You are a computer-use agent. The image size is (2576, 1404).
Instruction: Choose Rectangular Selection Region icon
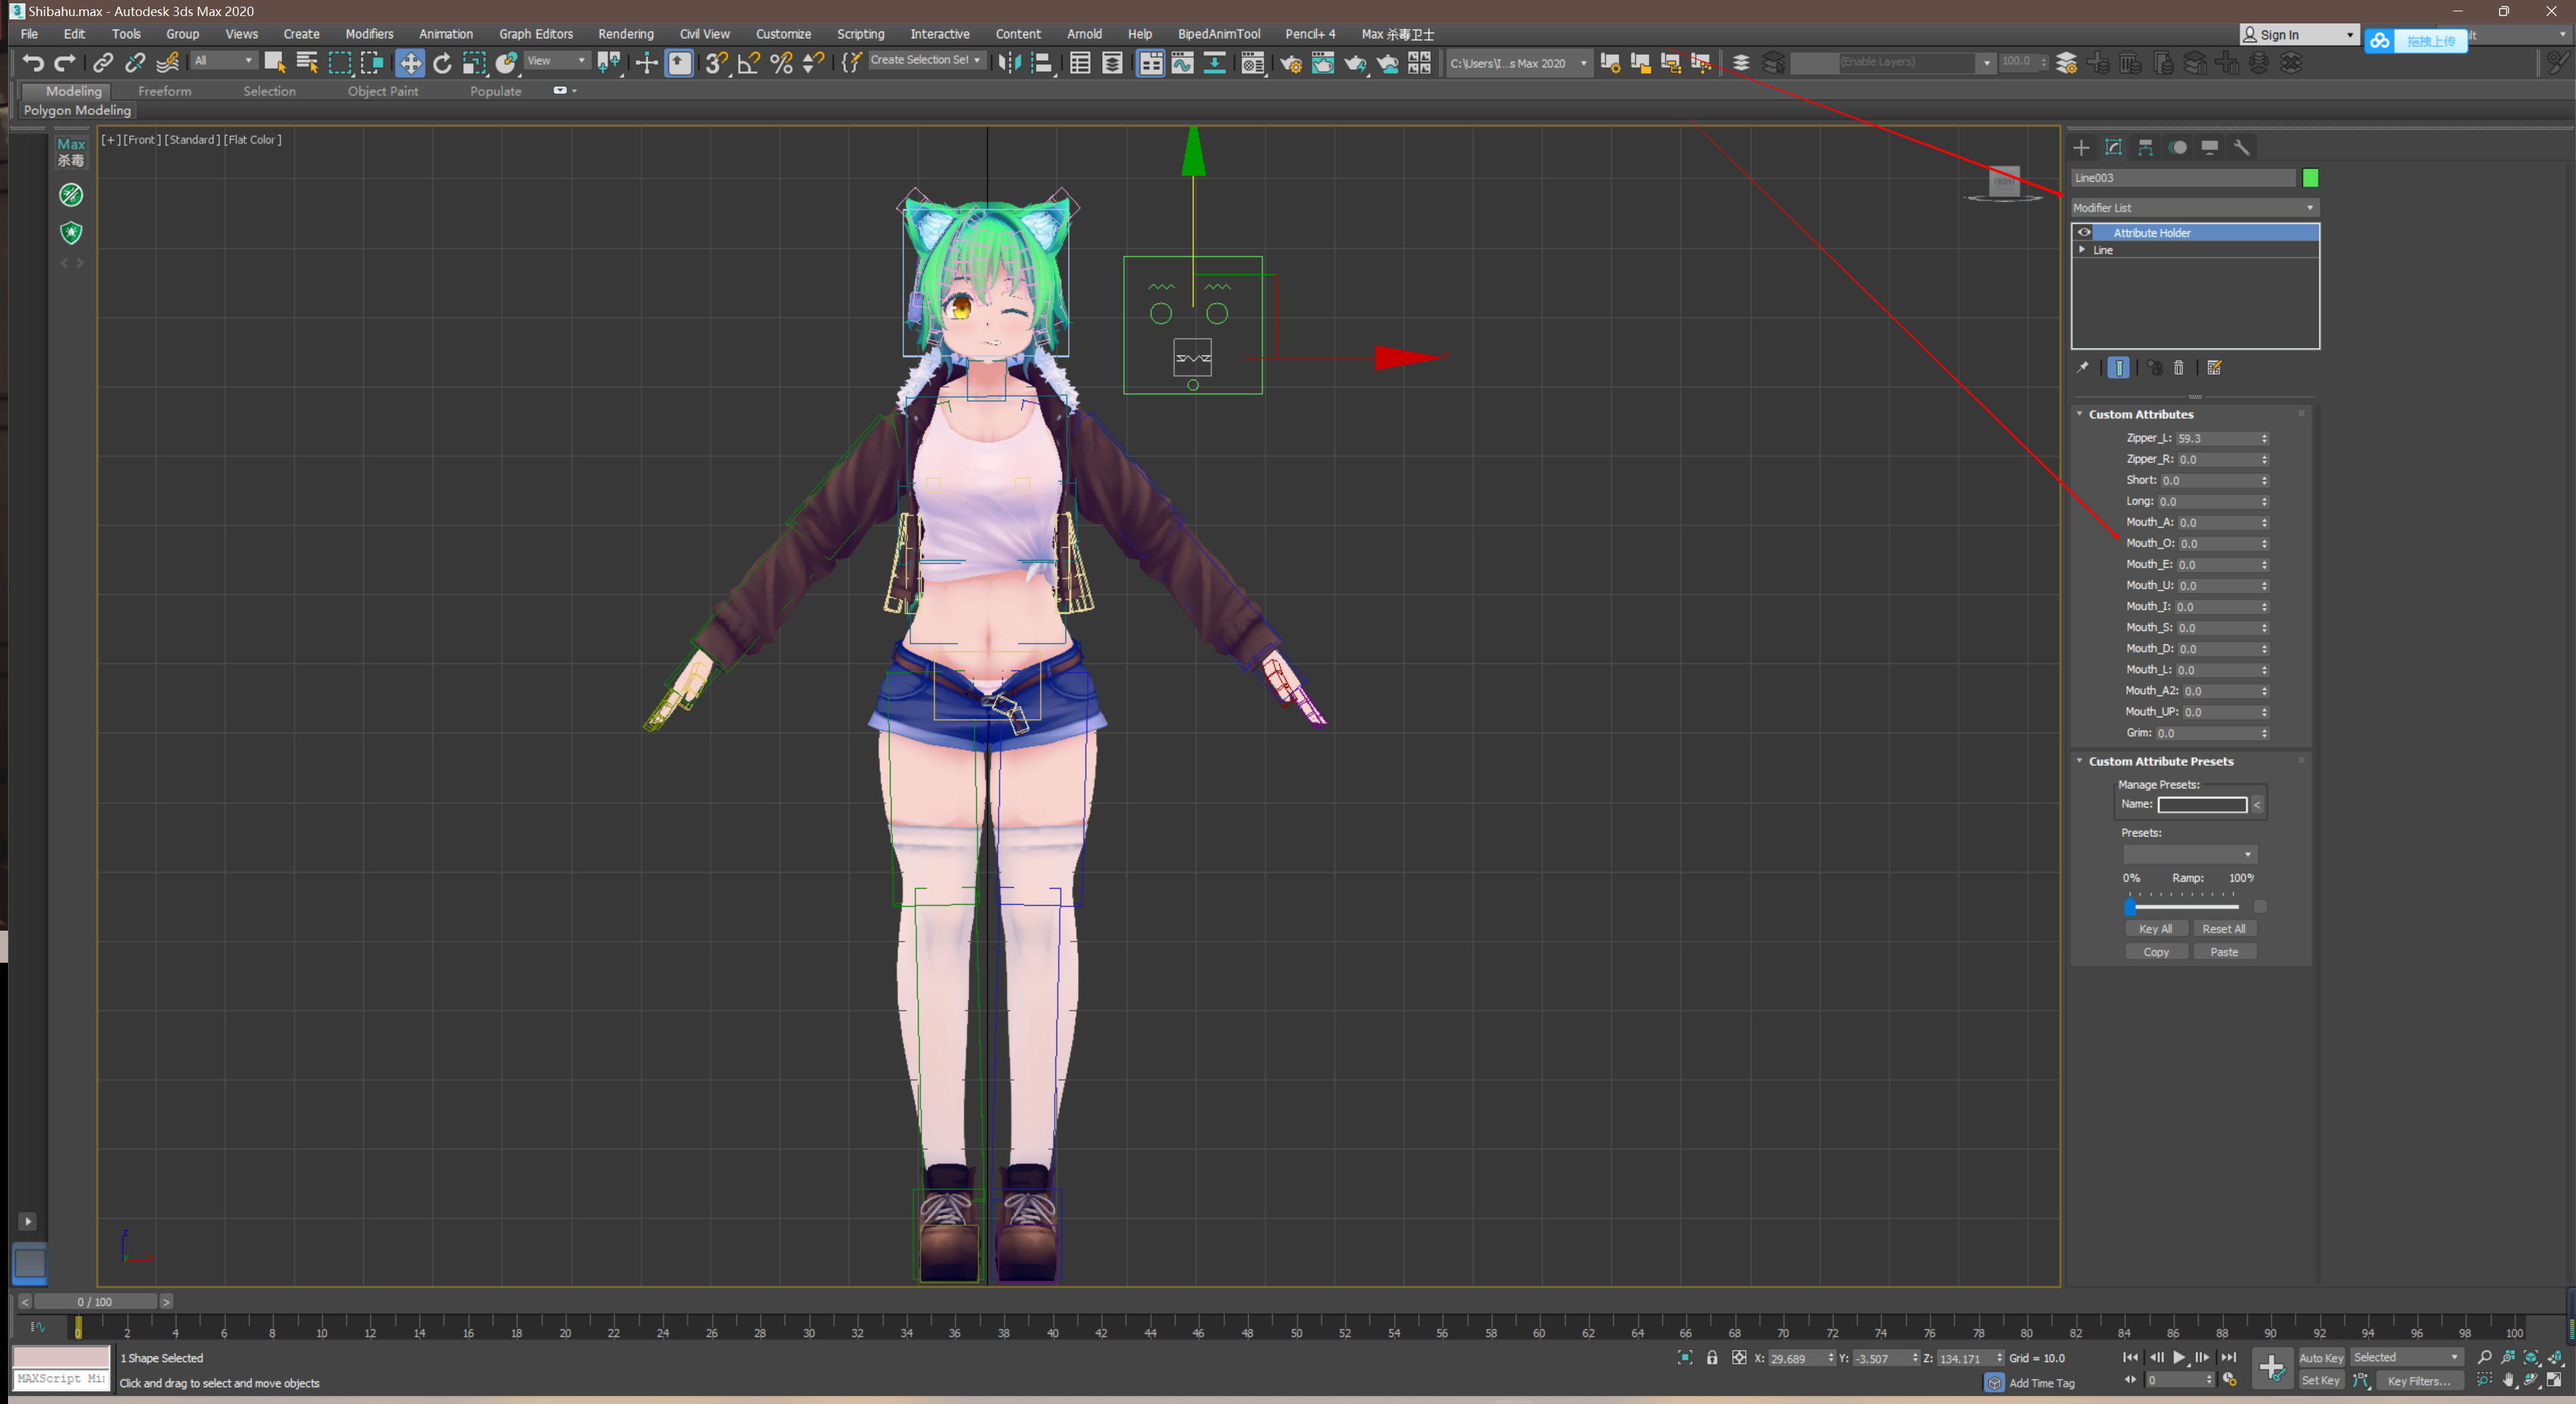tap(340, 63)
